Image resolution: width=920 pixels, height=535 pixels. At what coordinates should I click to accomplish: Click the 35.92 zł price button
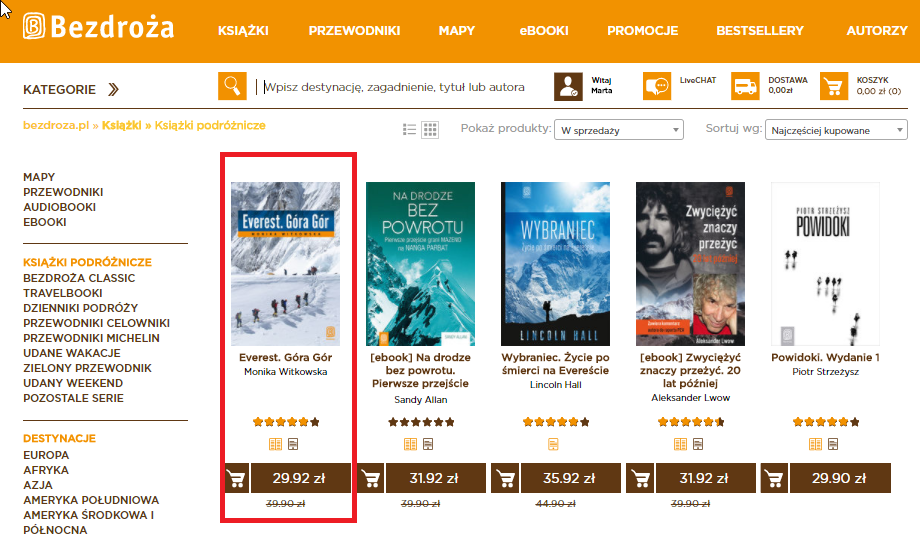(x=570, y=478)
